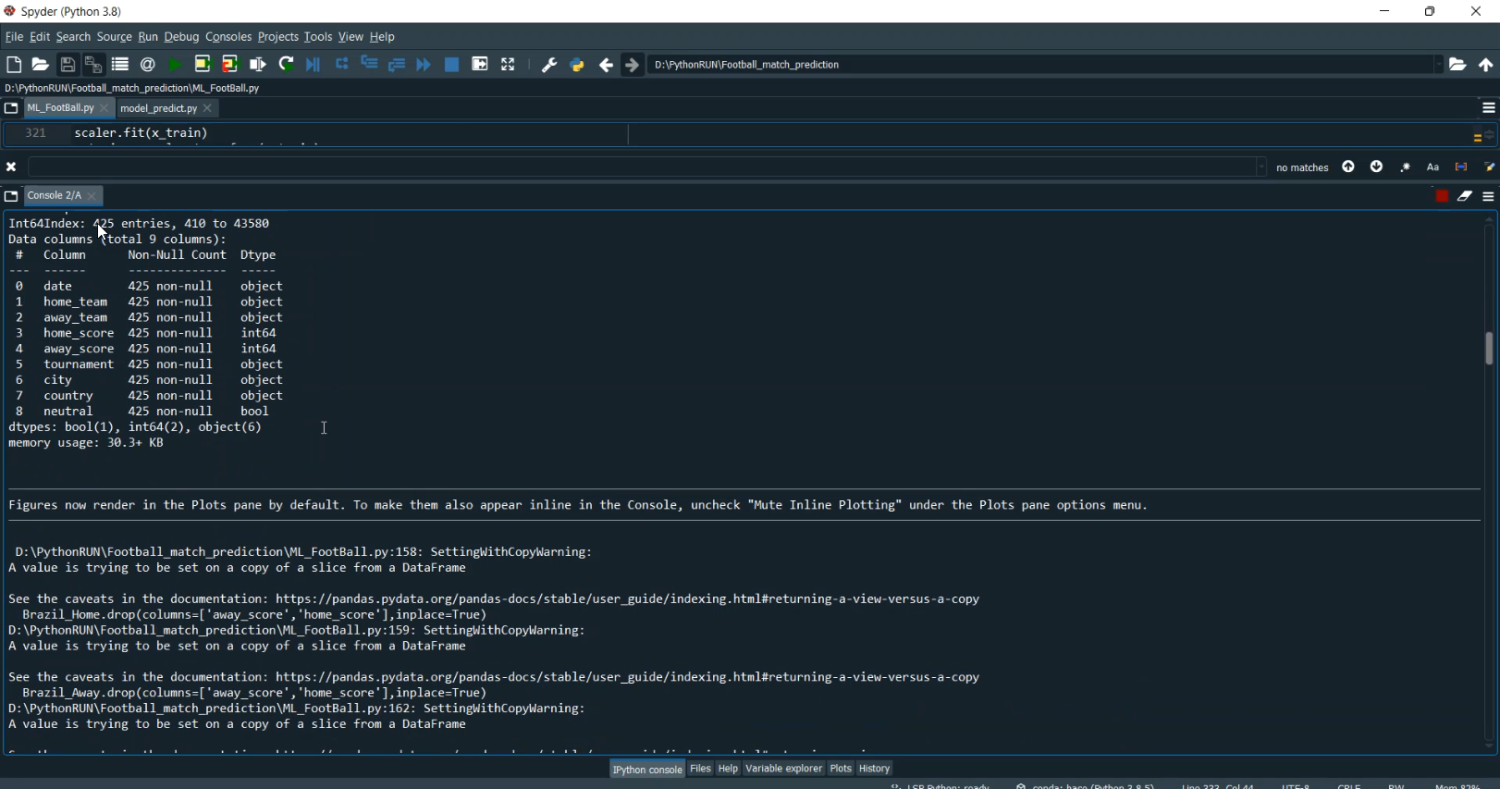Screen dimensions: 1500x789
Task: Open the Debug menu
Action: pyautogui.click(x=181, y=37)
